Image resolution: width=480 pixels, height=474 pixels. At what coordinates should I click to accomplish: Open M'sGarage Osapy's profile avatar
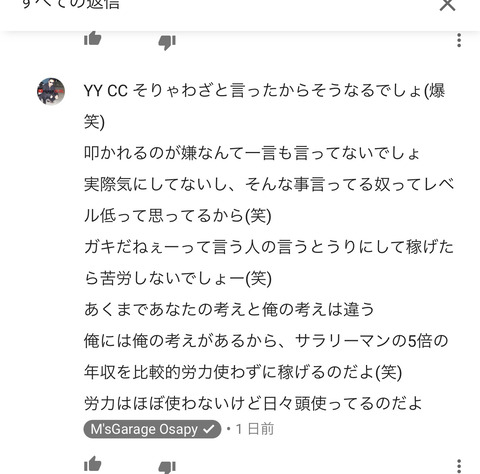[x=51, y=91]
